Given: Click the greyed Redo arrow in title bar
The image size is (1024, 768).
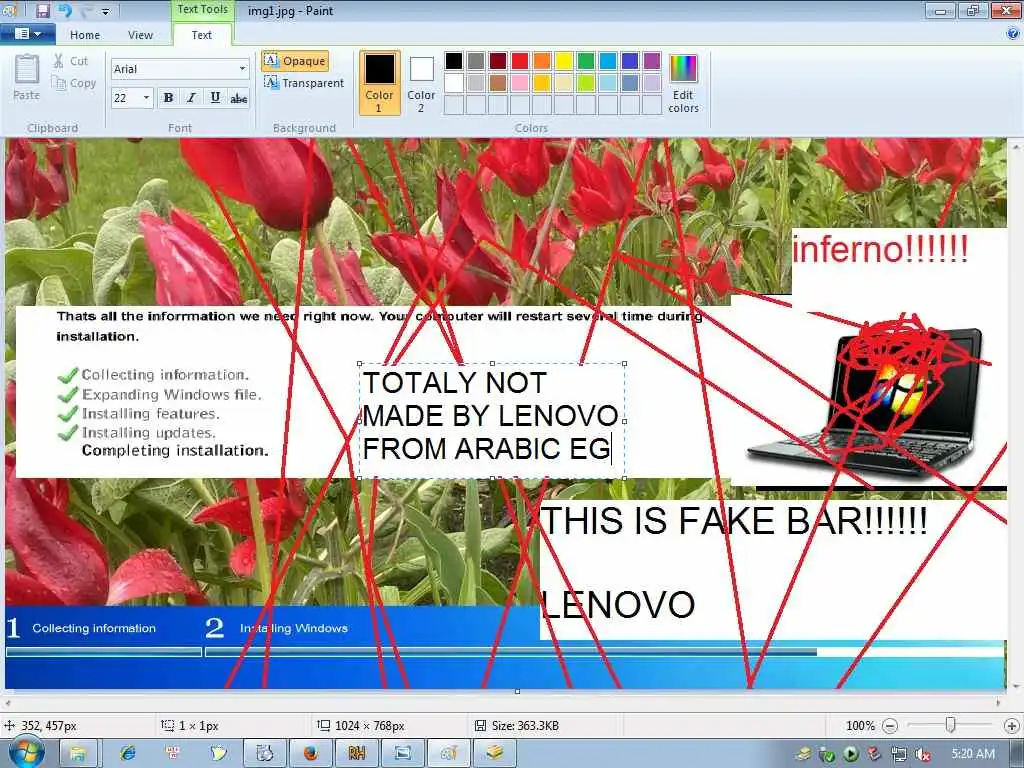Looking at the screenshot, I should point(86,10).
